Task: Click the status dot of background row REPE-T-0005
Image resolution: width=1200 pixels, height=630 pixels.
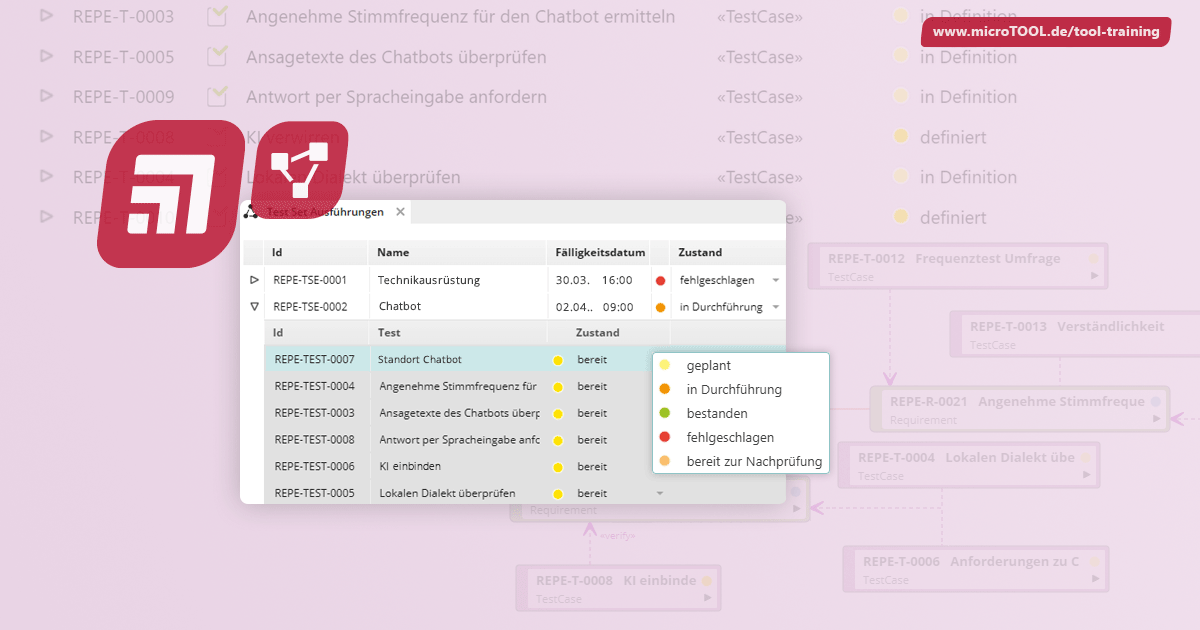Action: (x=900, y=57)
